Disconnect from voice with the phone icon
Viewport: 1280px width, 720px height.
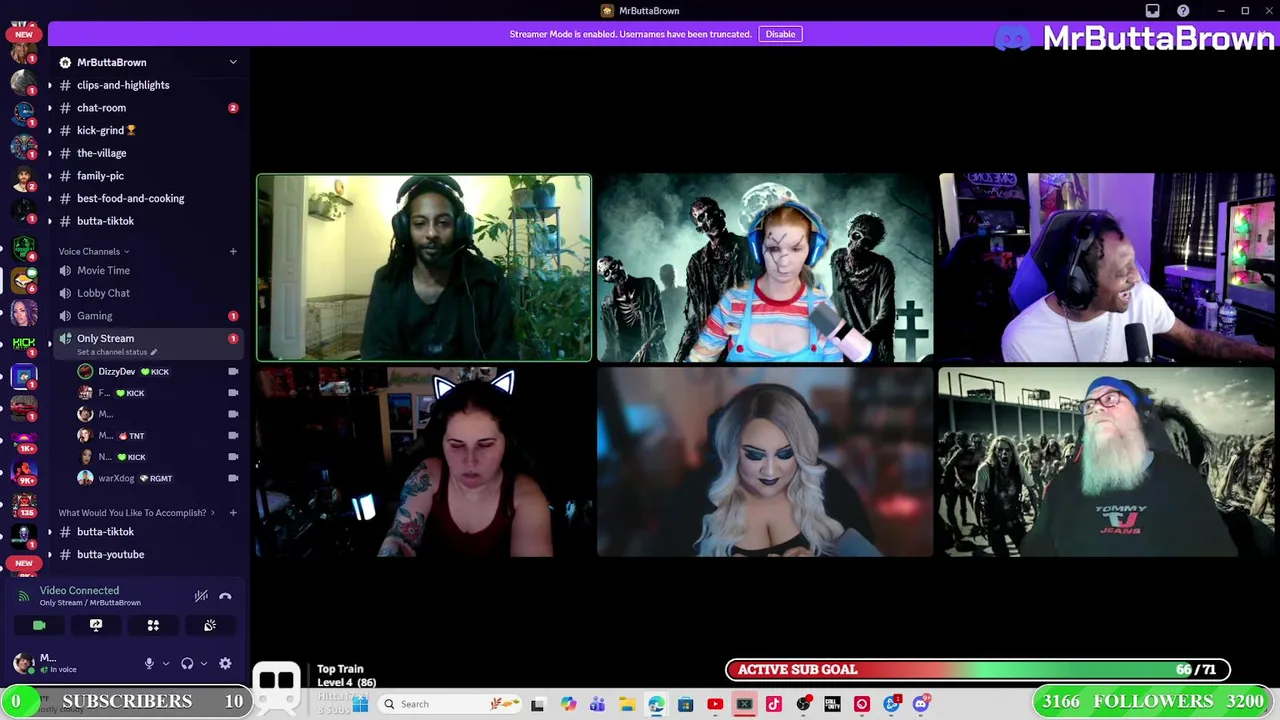(225, 596)
